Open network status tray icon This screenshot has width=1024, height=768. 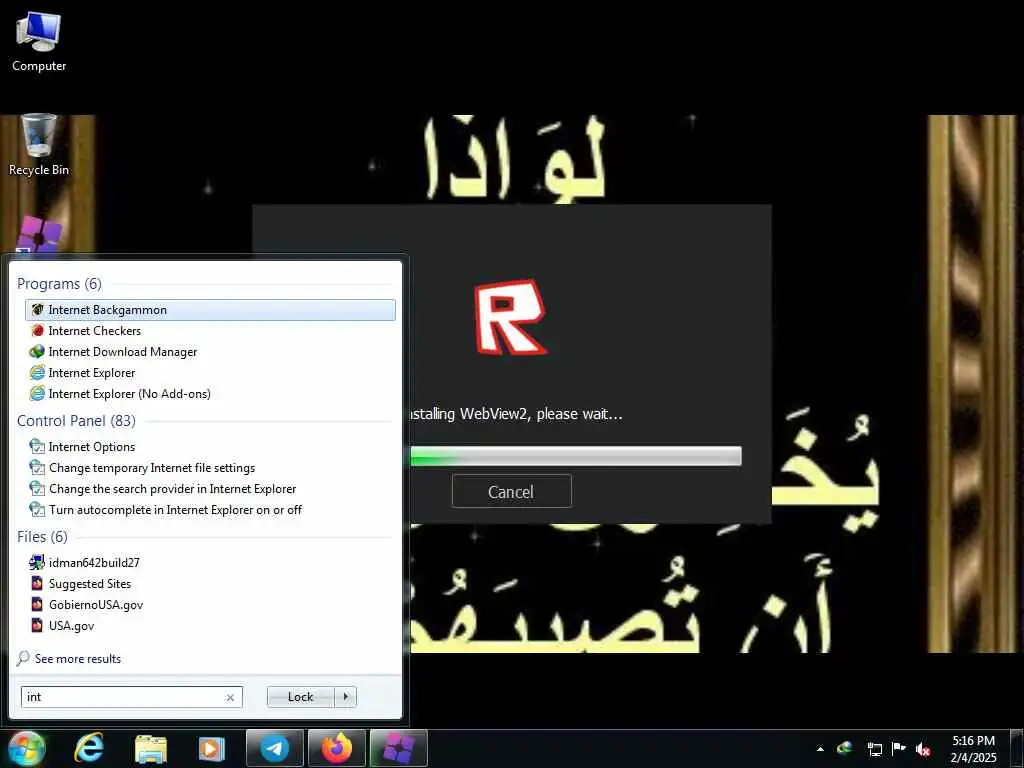tap(874, 749)
